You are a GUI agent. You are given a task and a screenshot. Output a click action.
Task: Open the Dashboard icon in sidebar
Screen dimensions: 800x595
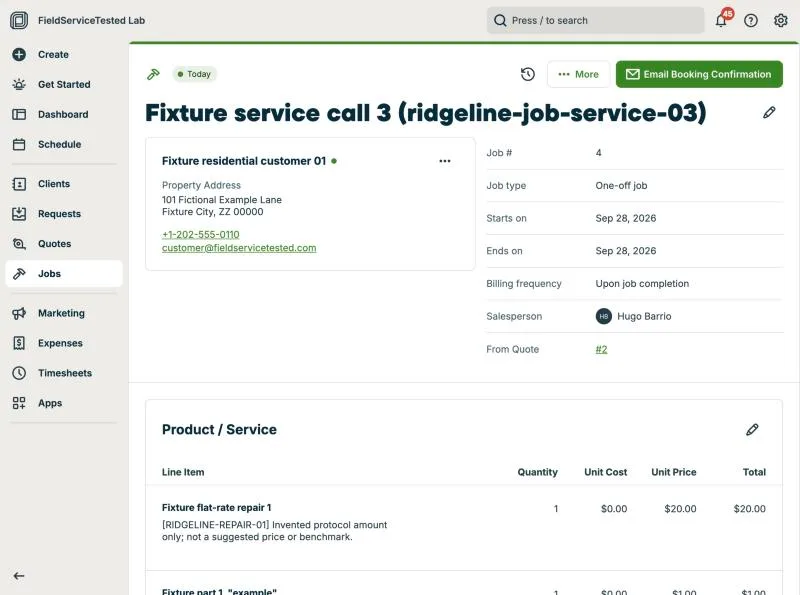click(19, 114)
